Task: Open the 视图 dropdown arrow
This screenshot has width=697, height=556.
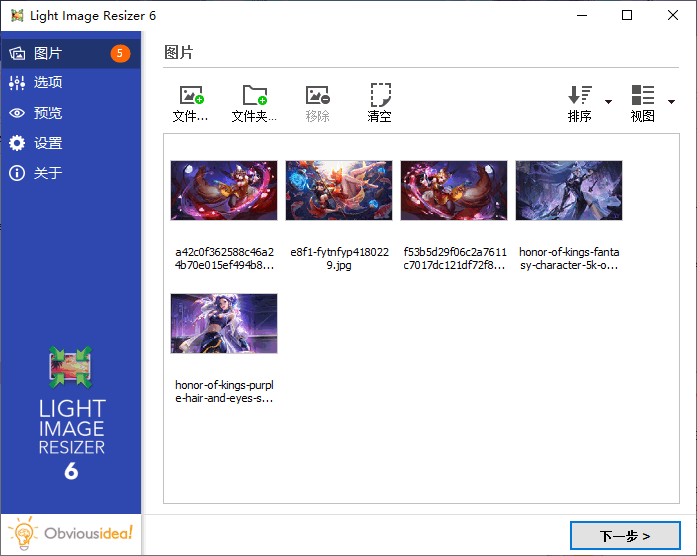Action: click(671, 102)
